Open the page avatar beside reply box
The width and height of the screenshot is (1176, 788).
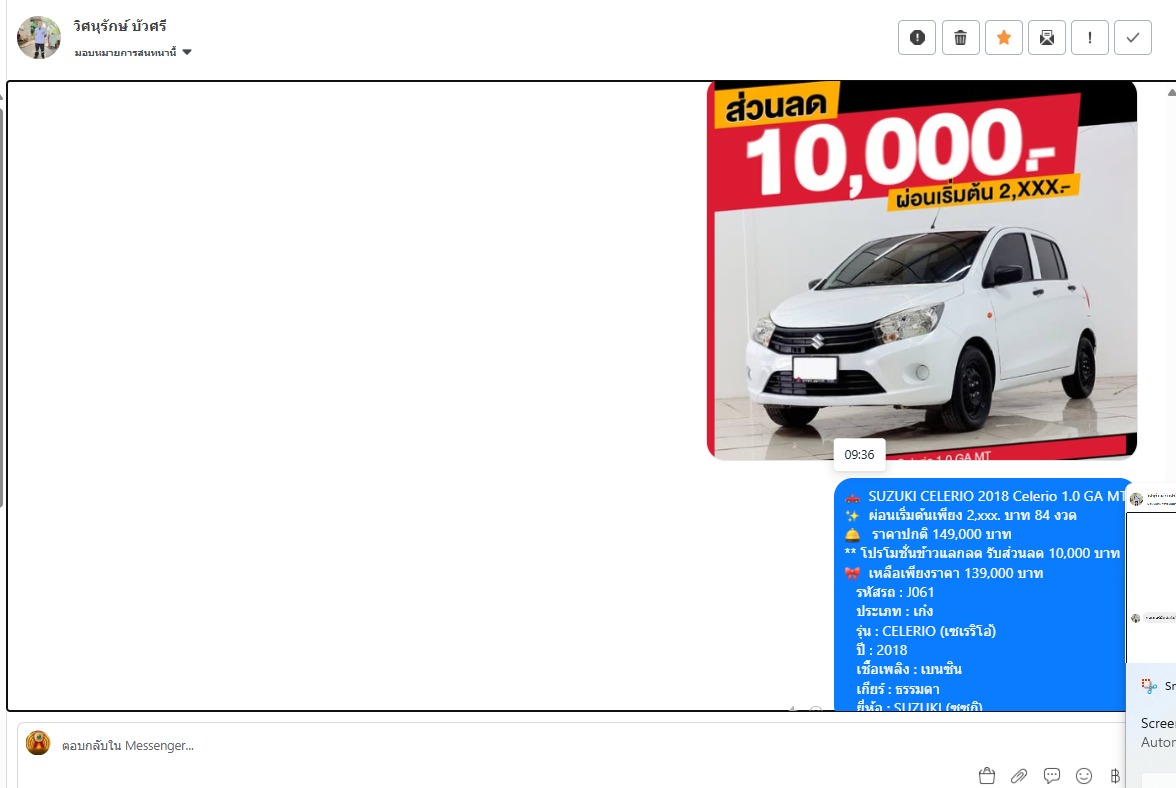click(x=38, y=743)
